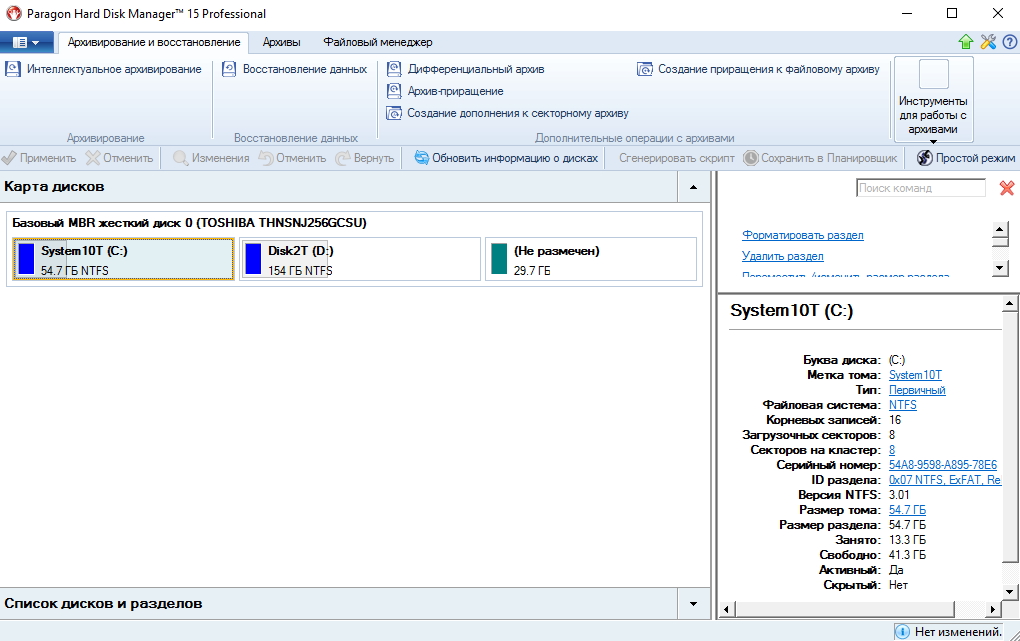Screen dimensions: 1020x641
Task: Select the unallocated (Не размечен) 29.7 ГБ block
Action: click(x=591, y=259)
